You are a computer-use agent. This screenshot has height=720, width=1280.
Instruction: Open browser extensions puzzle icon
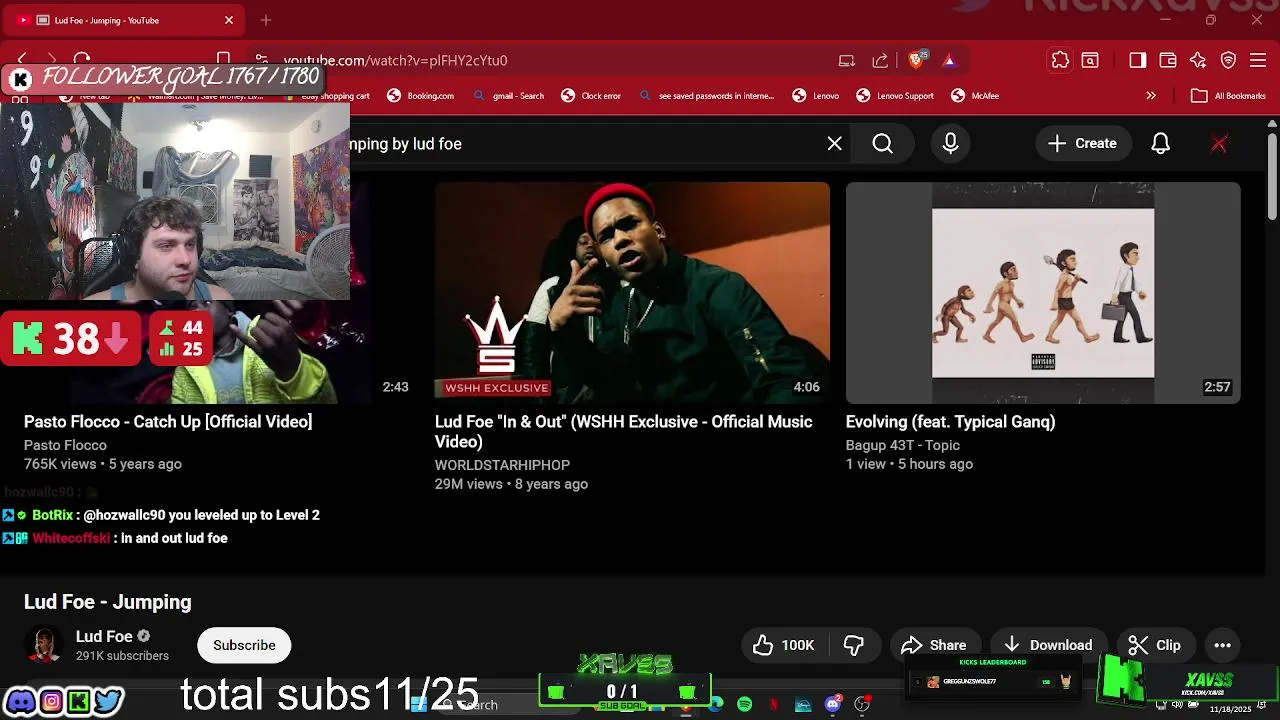click(x=1060, y=60)
